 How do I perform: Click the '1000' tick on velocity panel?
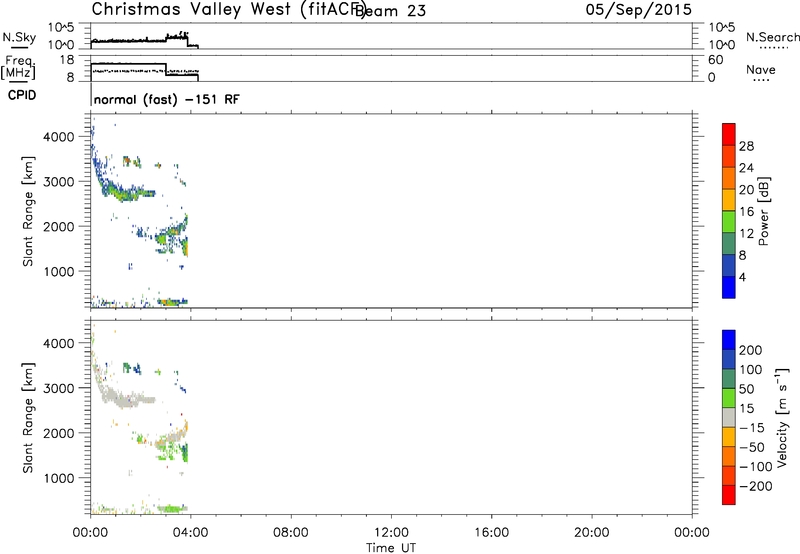point(59,478)
